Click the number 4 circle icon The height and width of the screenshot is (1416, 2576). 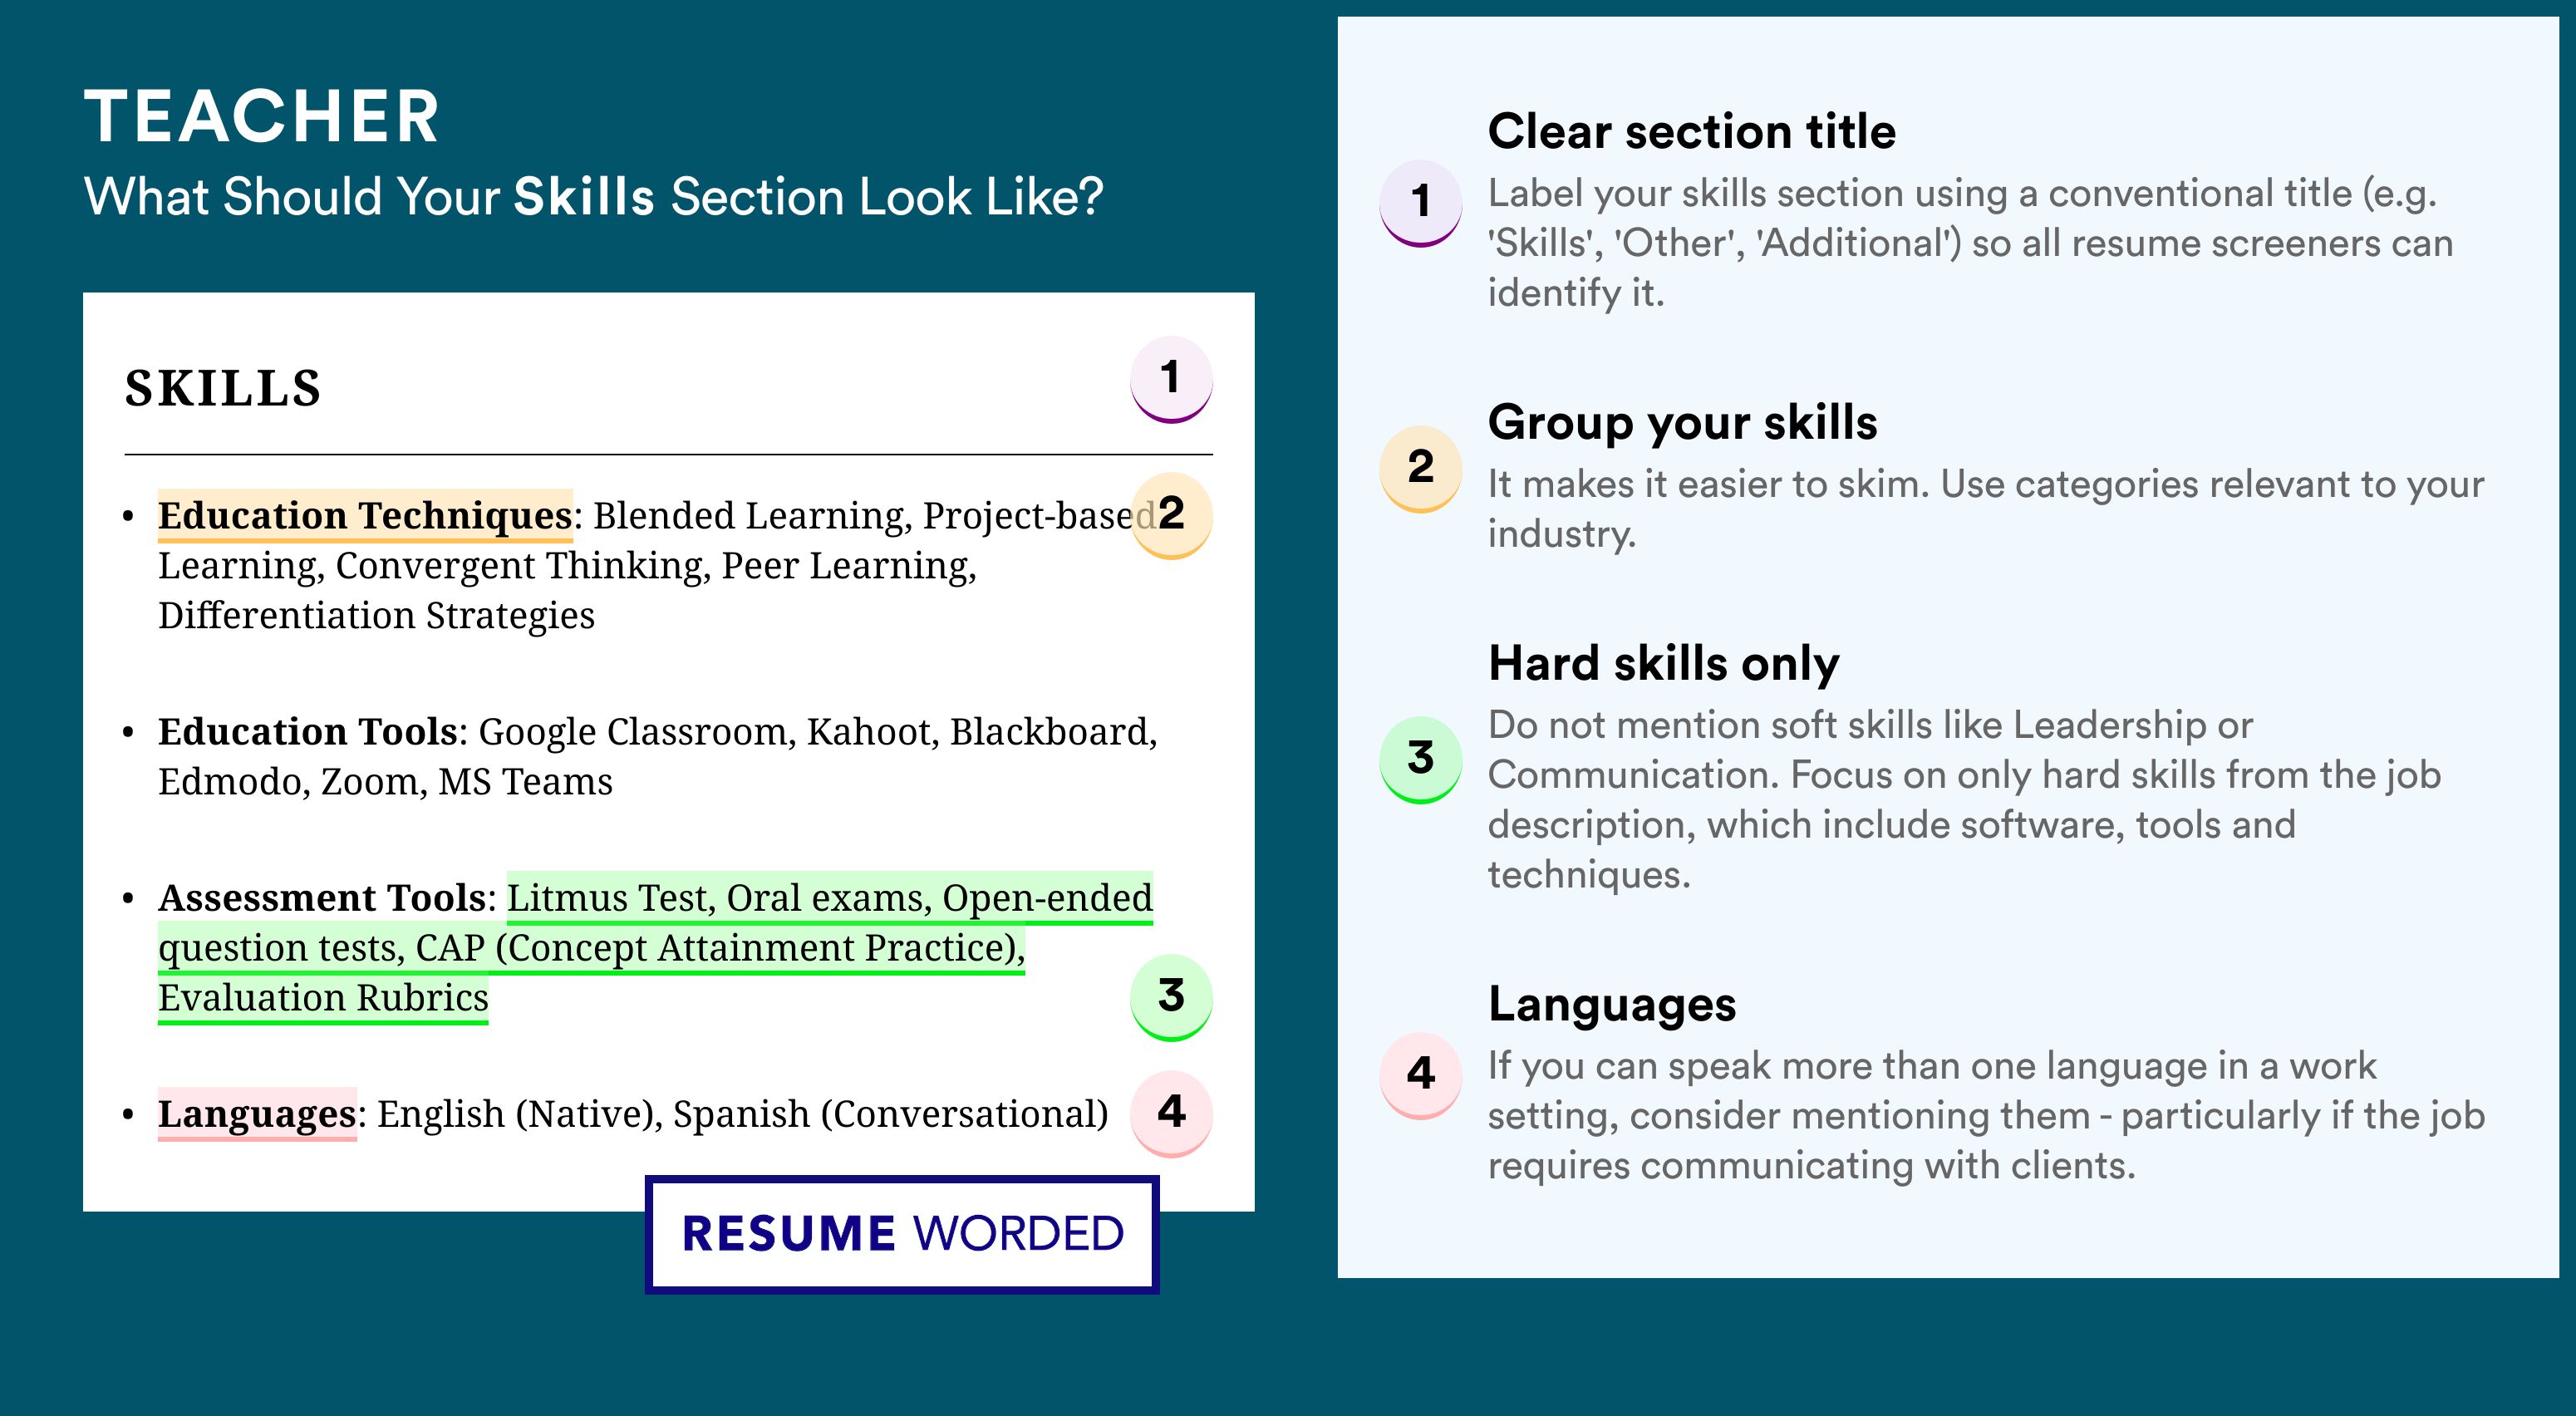coord(1159,1116)
